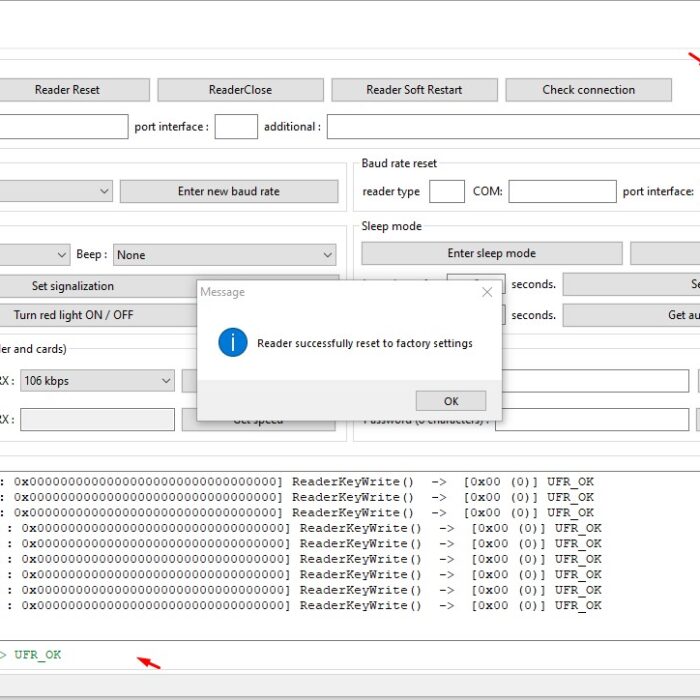
Task: Open the Beep dropdown showing None
Action: (x=225, y=255)
